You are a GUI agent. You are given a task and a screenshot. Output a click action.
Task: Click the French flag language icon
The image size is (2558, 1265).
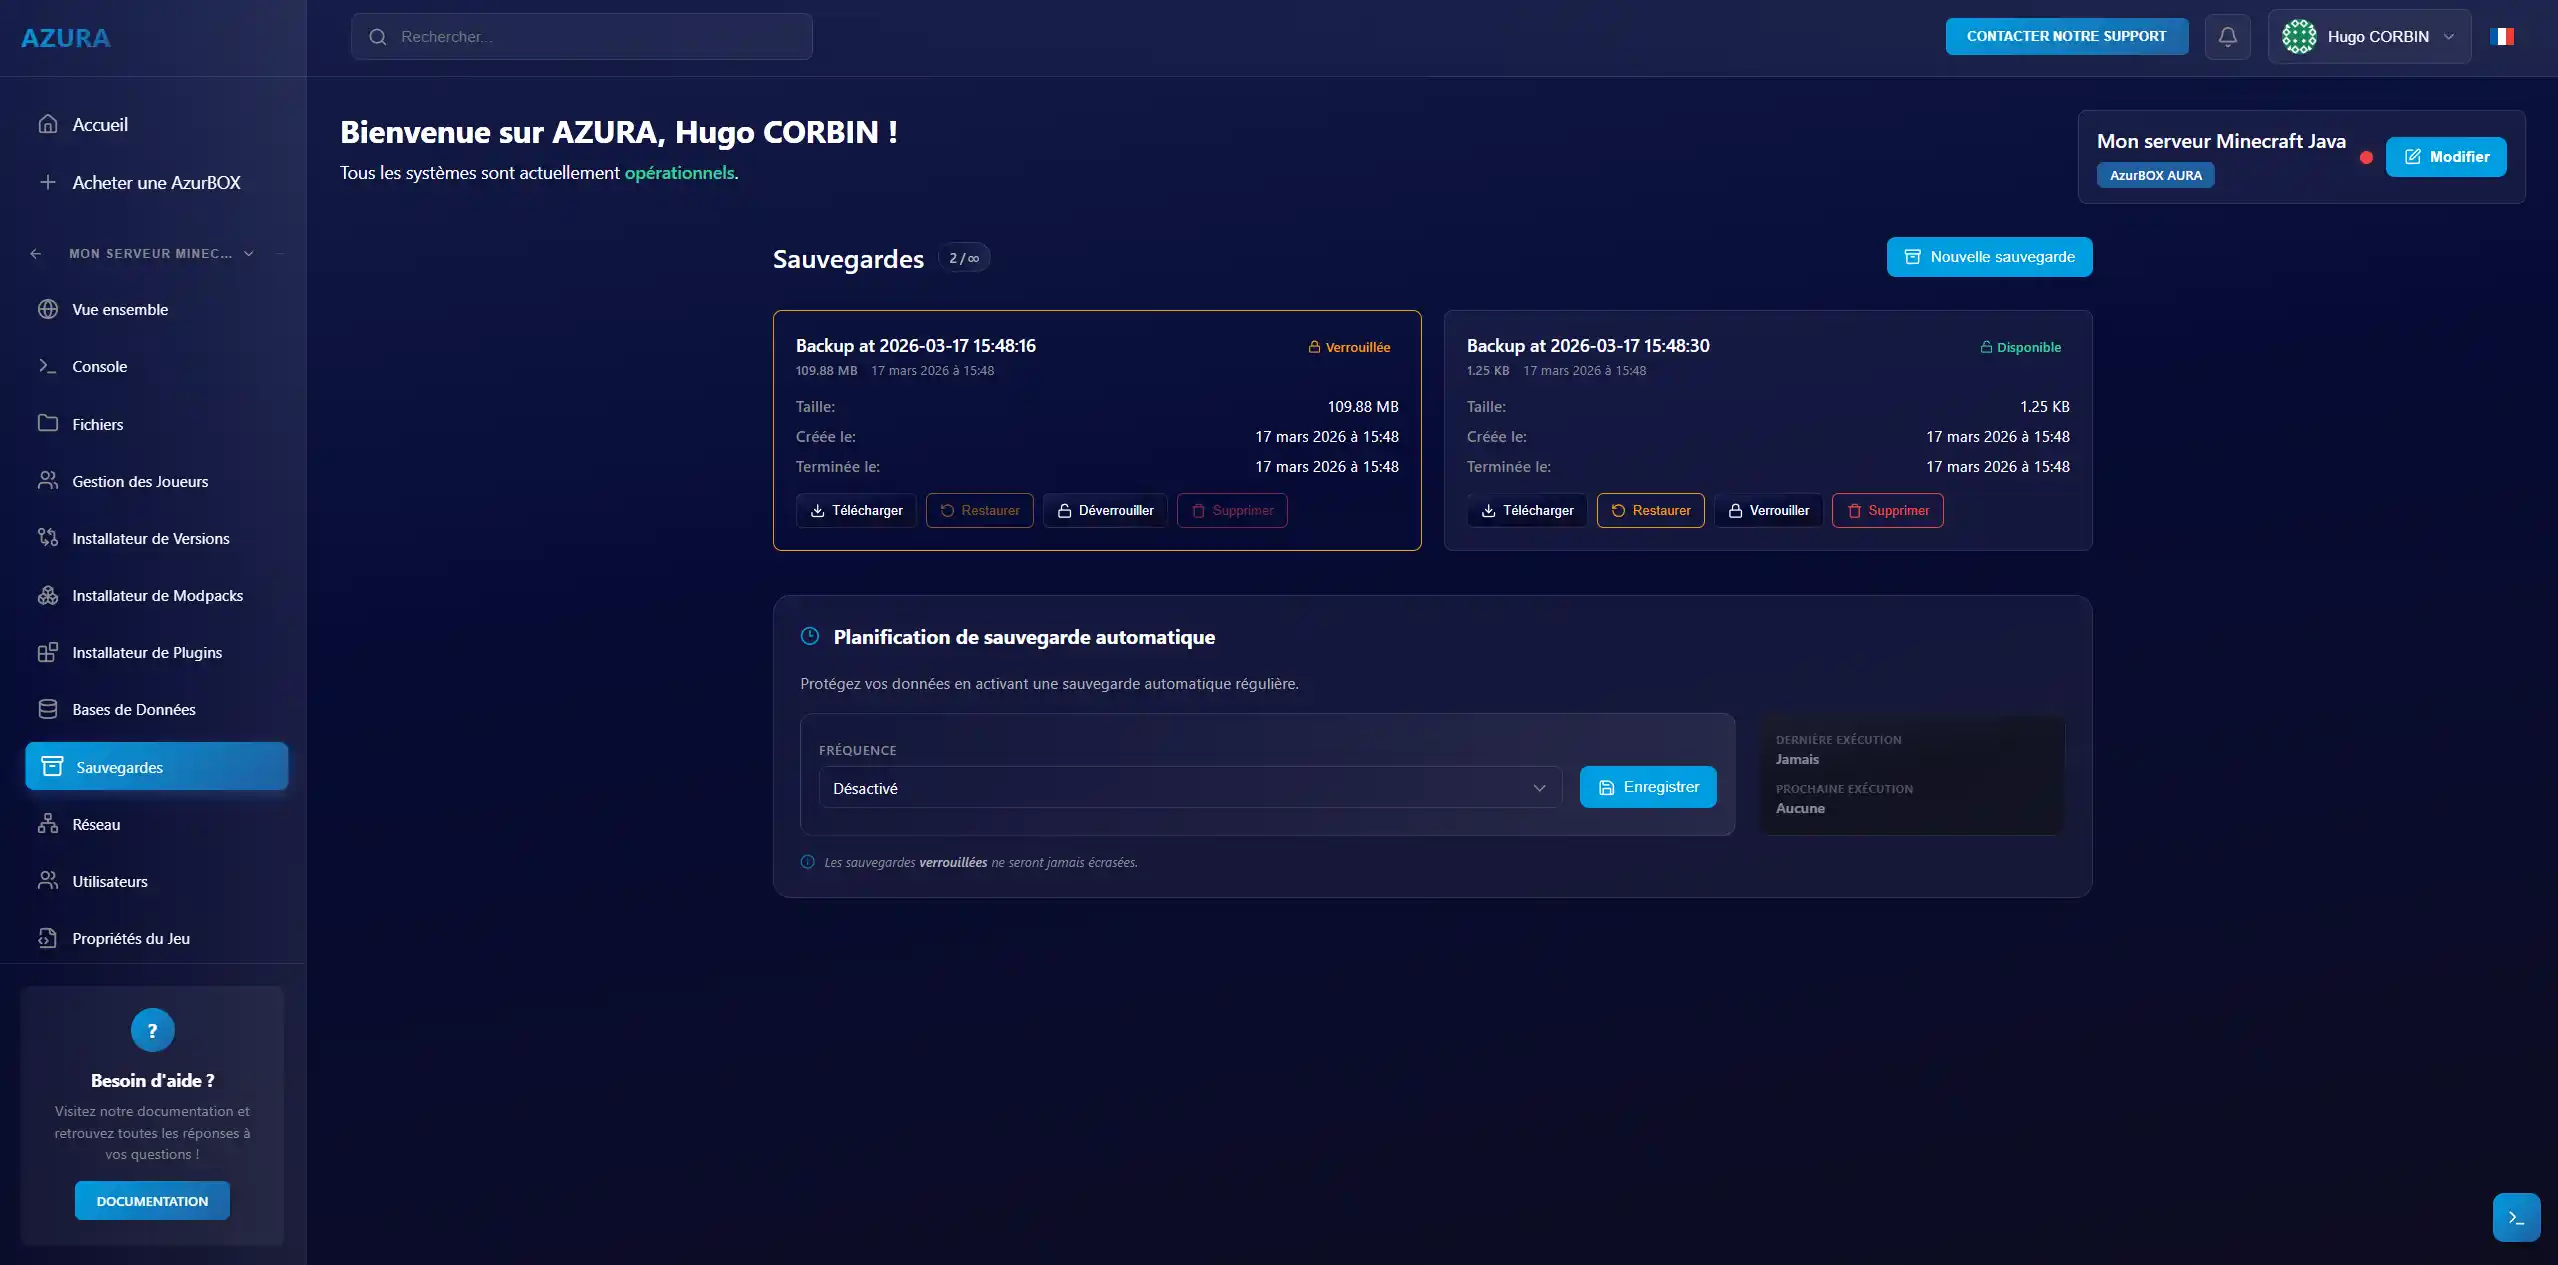click(2502, 37)
